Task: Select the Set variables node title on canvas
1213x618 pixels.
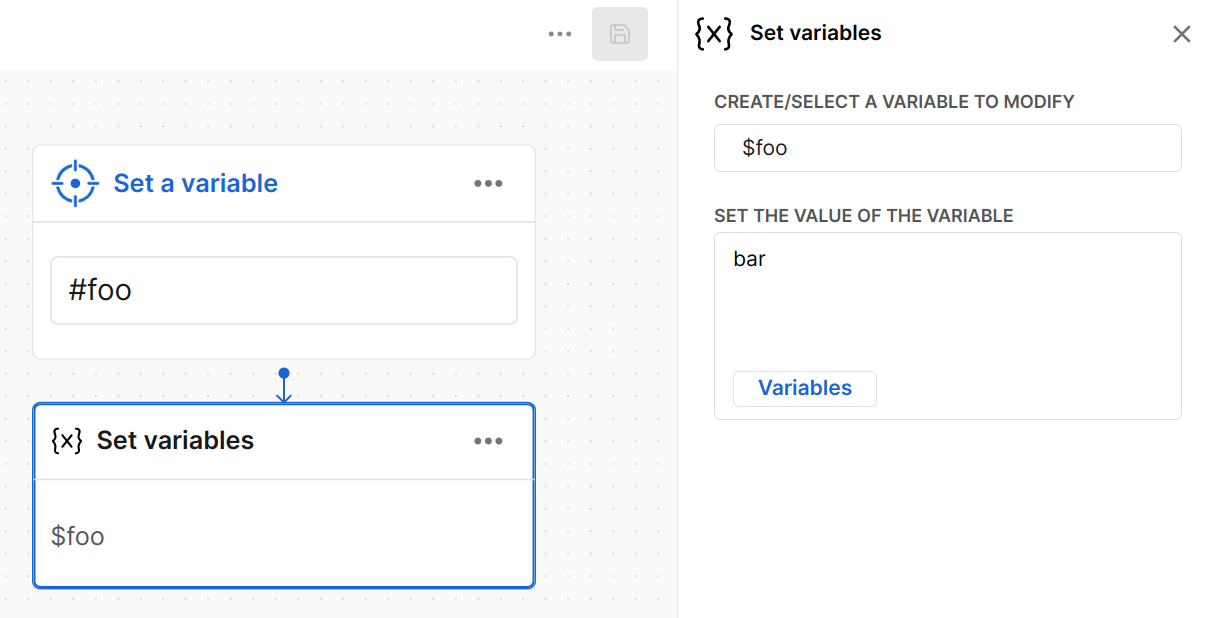Action: (x=175, y=441)
